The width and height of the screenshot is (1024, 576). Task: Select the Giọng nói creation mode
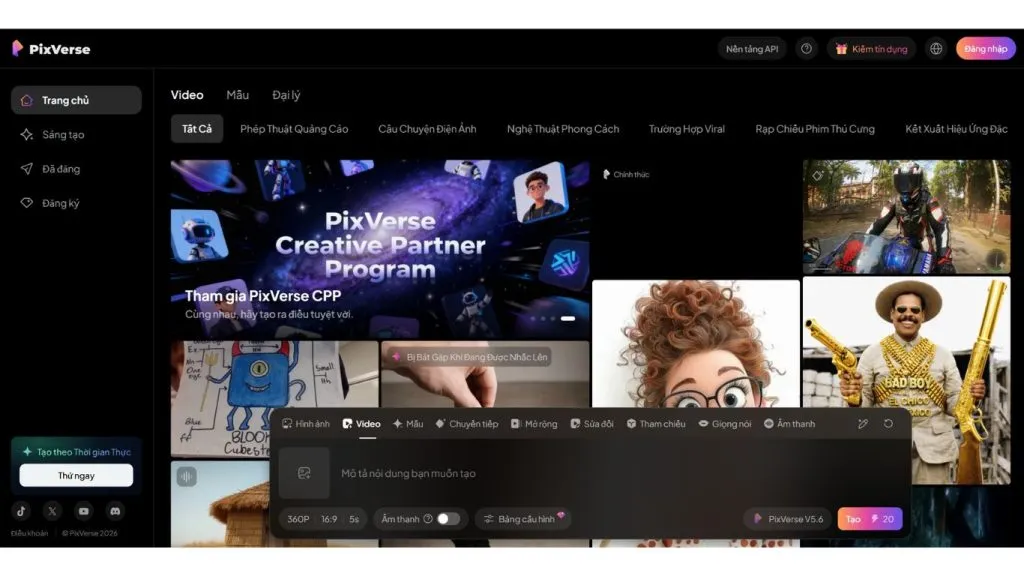click(725, 424)
